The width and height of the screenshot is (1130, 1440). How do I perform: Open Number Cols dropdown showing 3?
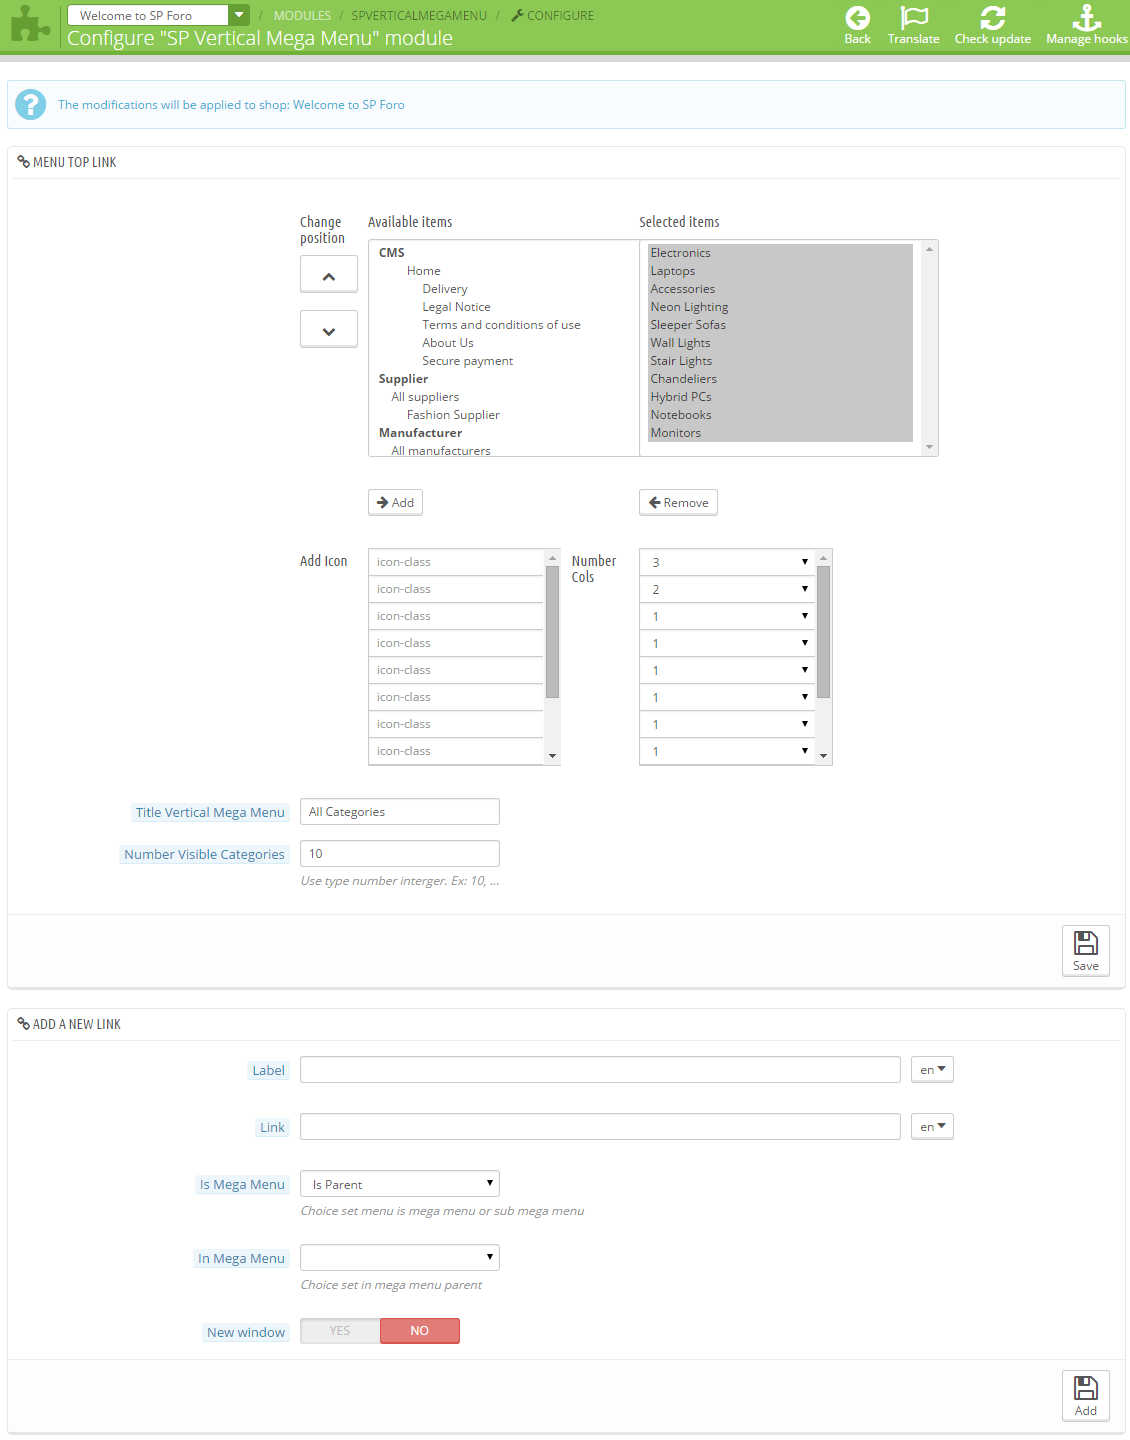click(727, 562)
